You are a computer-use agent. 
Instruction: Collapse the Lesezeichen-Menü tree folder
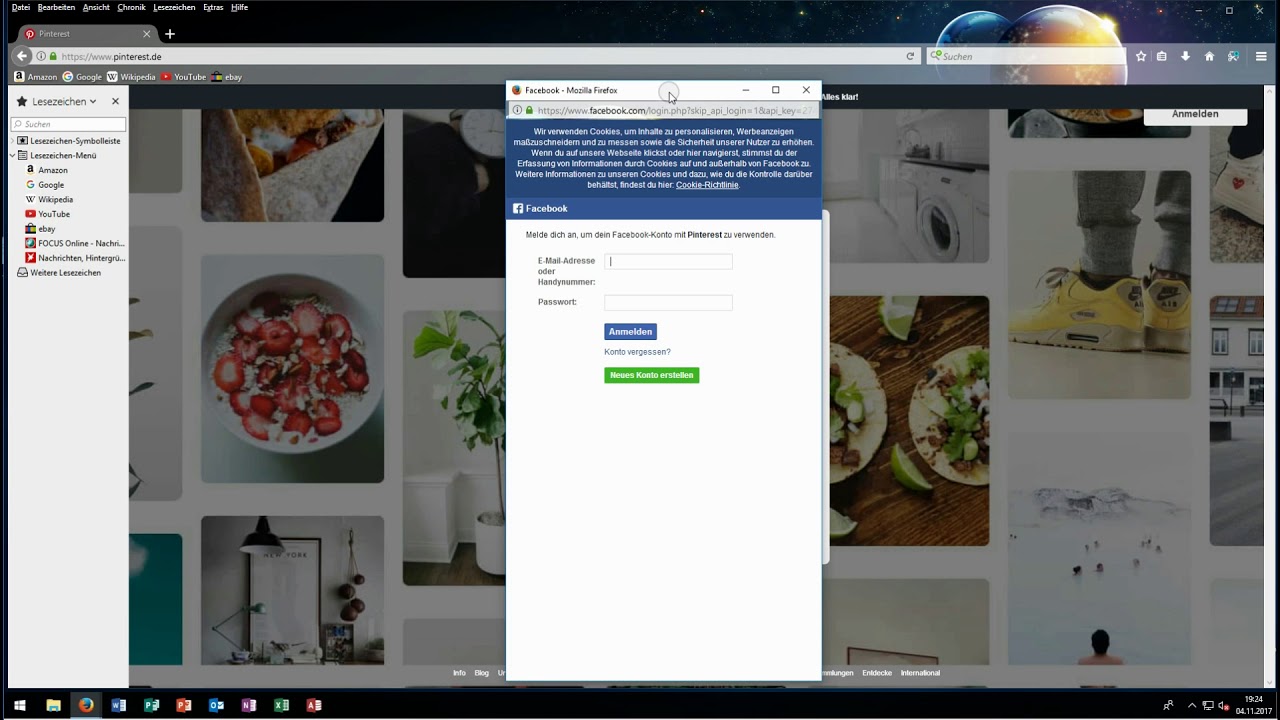(x=13, y=156)
